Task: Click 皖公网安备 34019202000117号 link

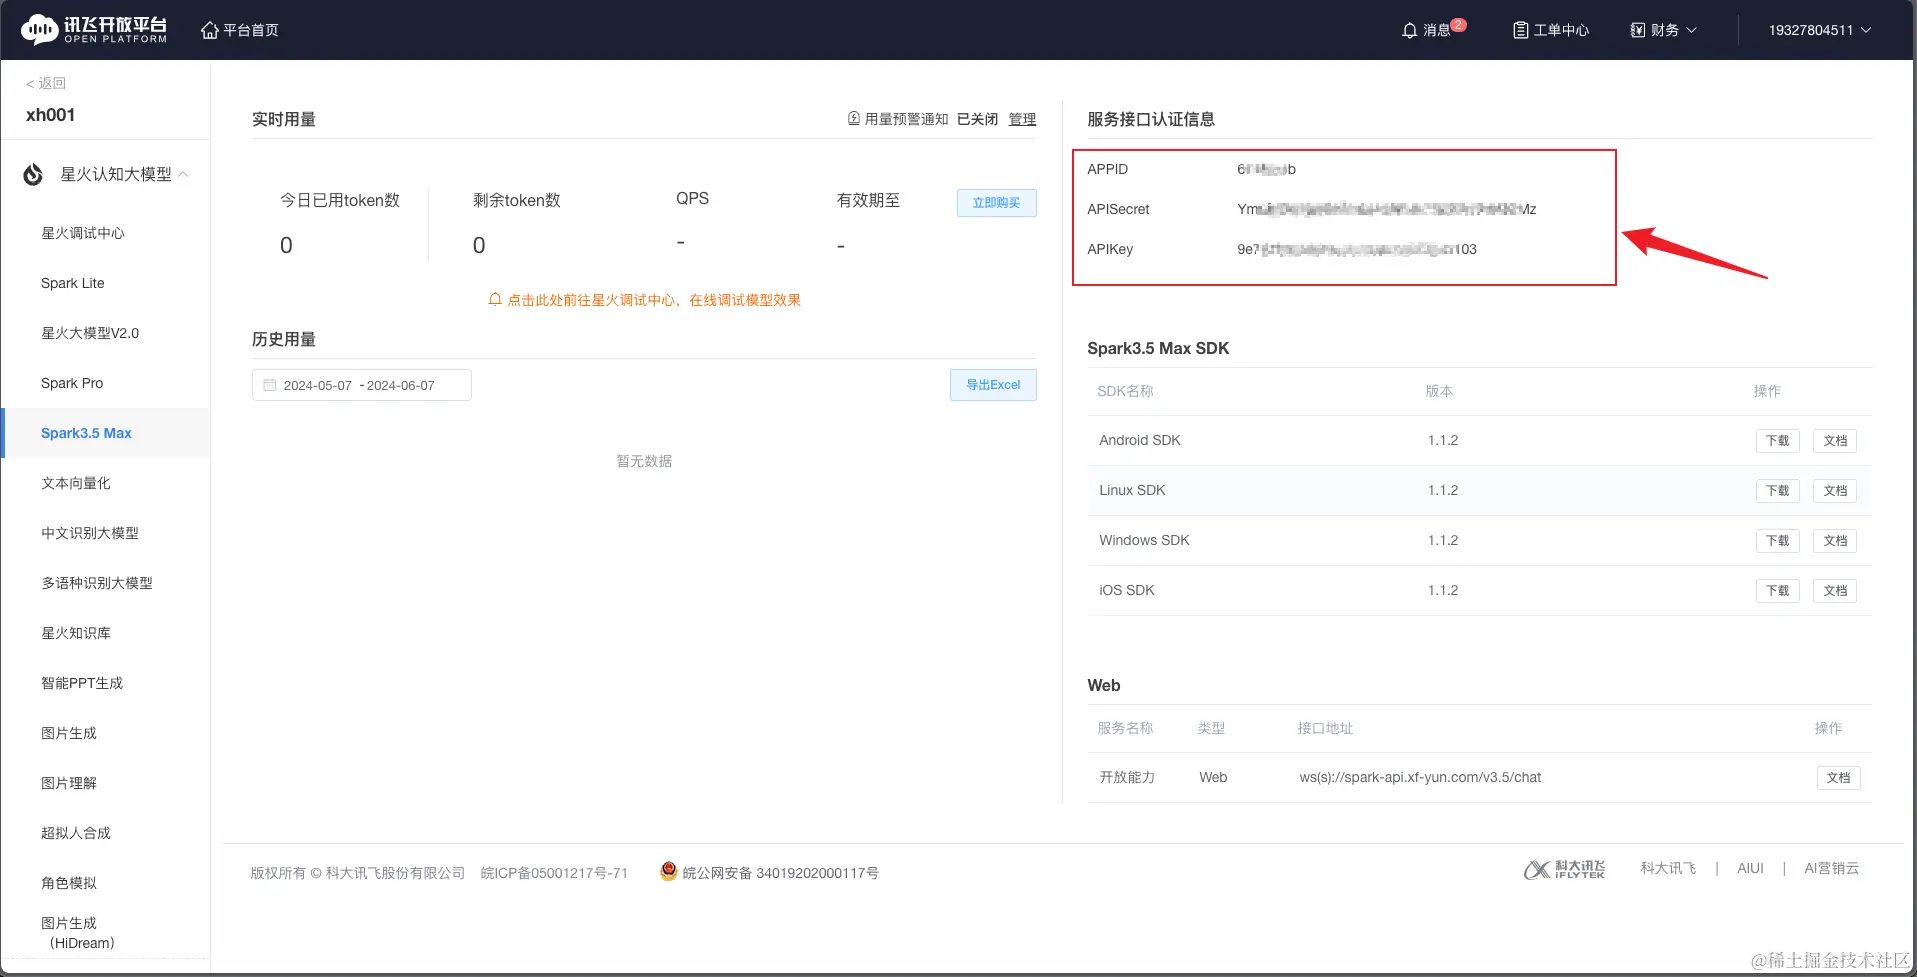Action: (780, 873)
